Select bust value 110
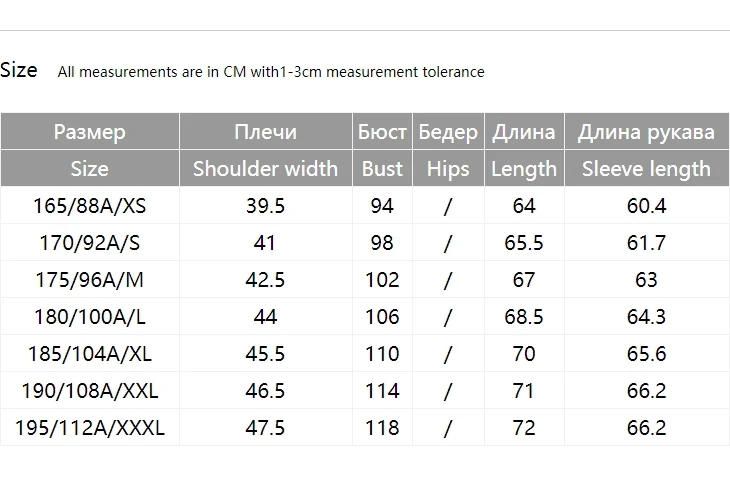Screen dimensions: 730x488 (382, 354)
